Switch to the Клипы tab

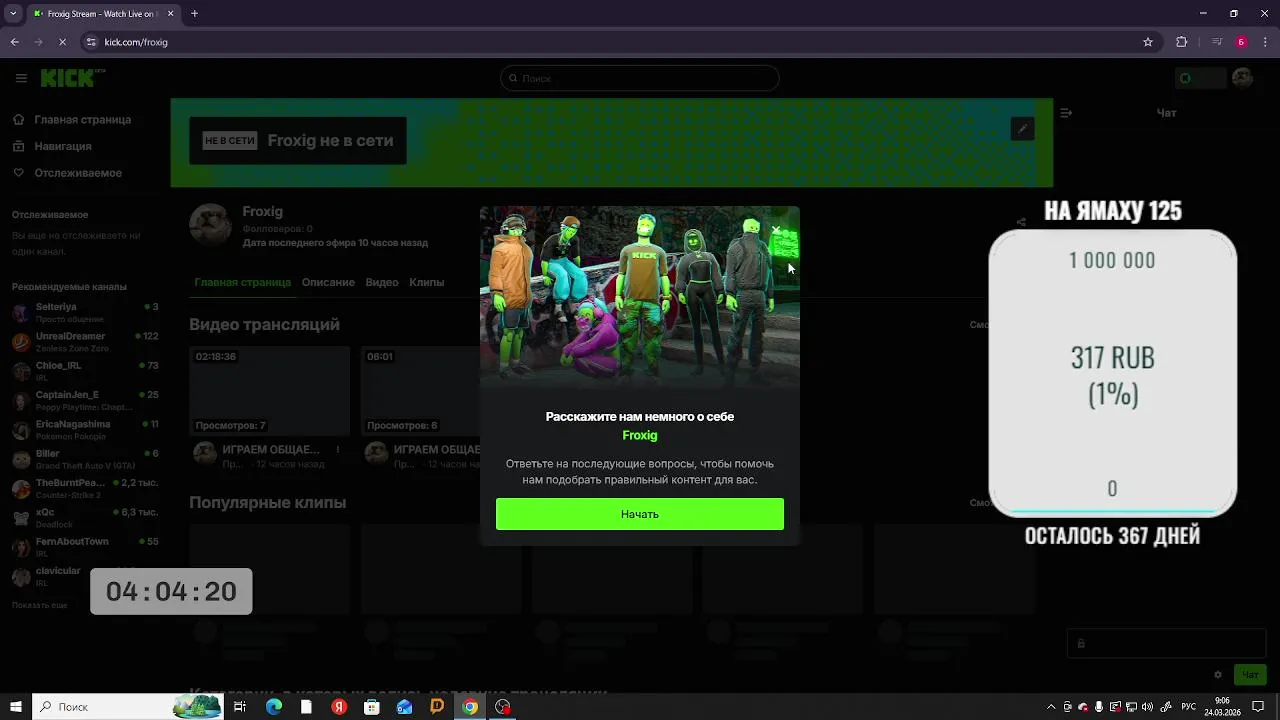(426, 282)
